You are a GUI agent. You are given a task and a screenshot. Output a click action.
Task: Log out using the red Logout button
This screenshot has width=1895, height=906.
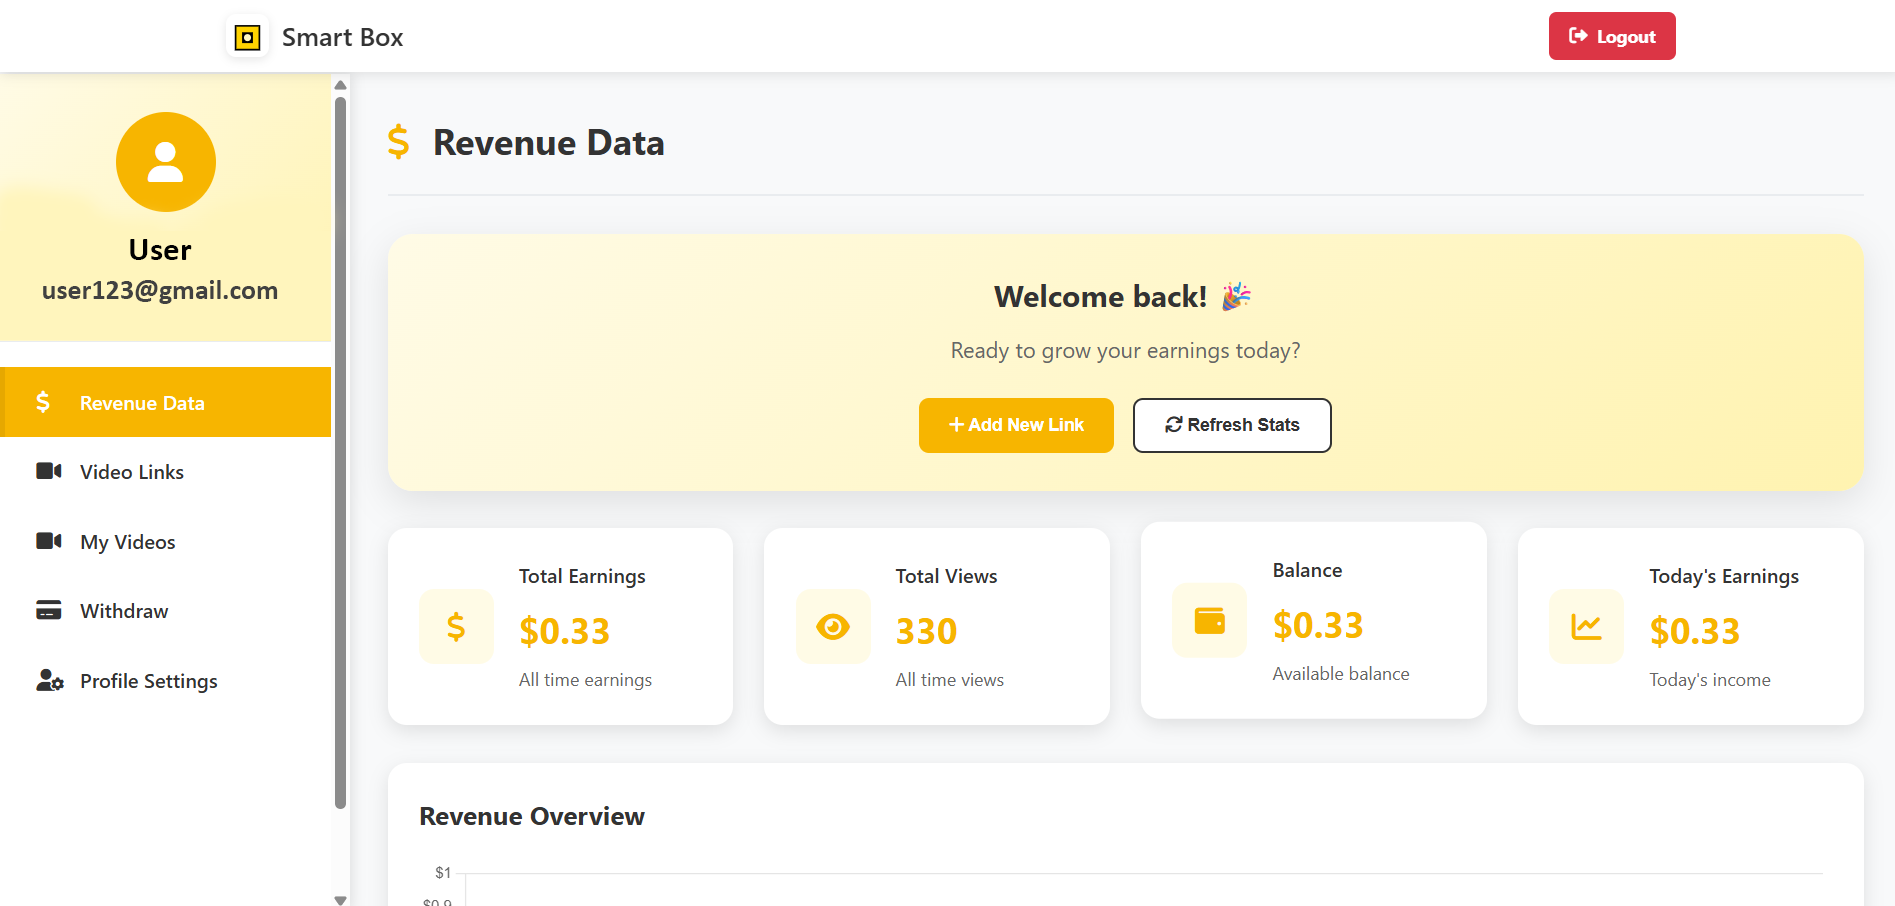(x=1612, y=37)
